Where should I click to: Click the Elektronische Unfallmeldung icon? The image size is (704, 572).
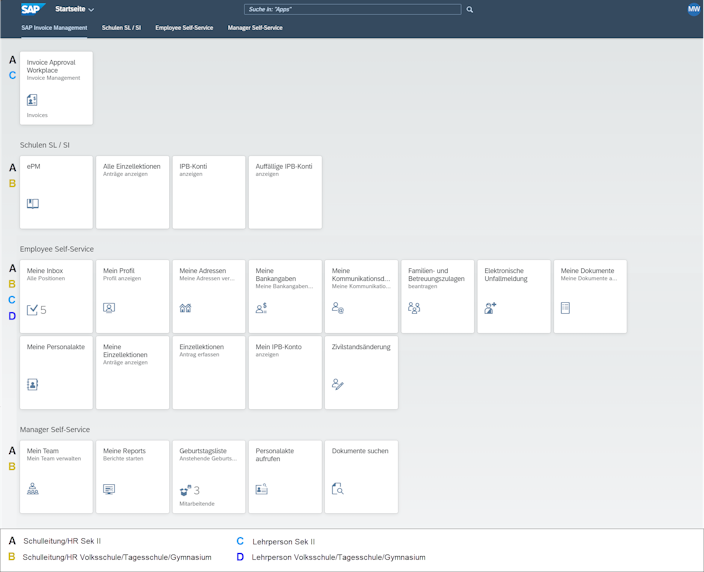(x=490, y=308)
